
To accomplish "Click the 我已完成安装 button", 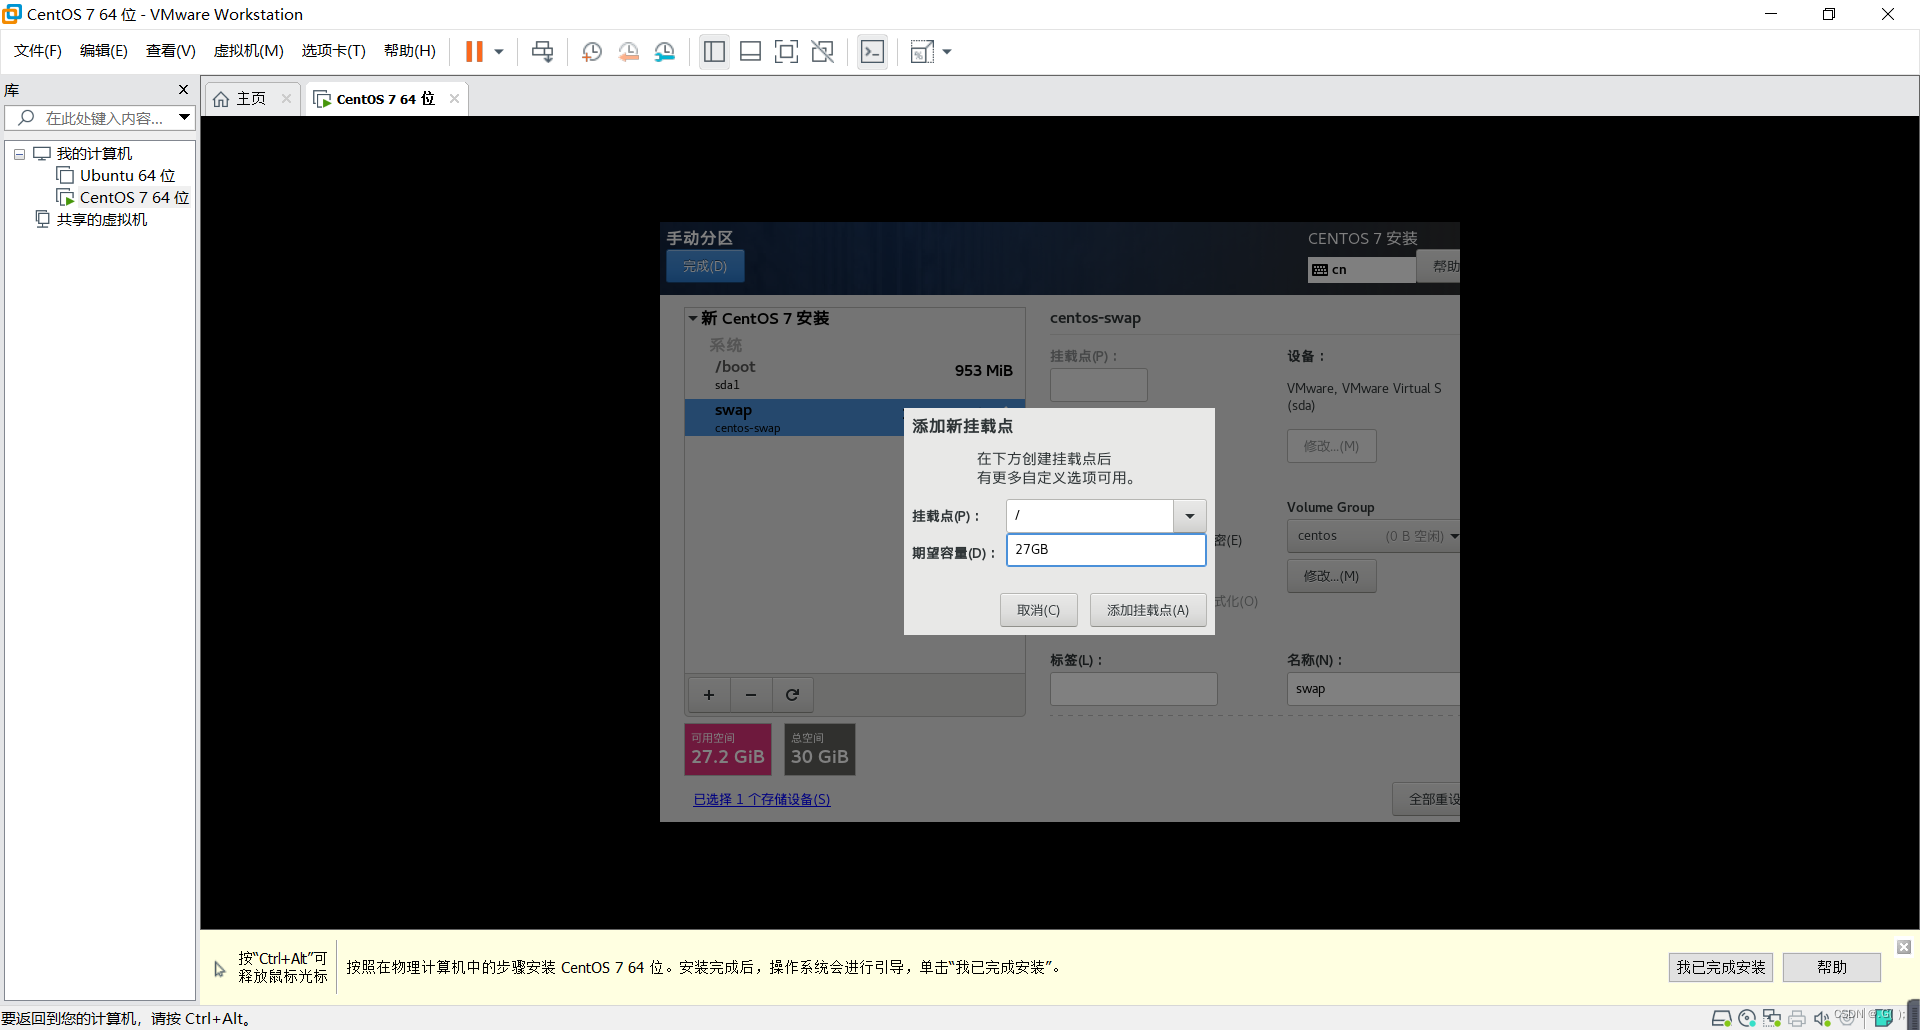I will point(1721,967).
